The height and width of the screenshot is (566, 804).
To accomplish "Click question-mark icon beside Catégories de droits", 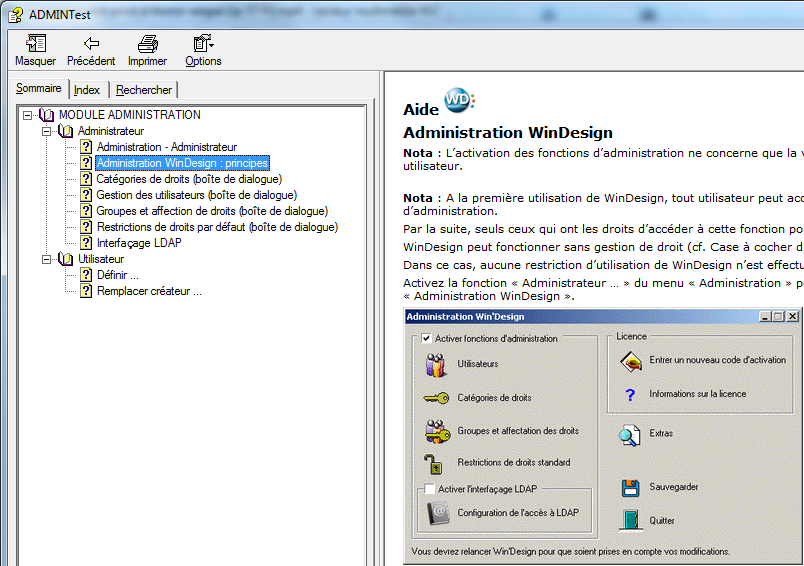I will click(86, 179).
